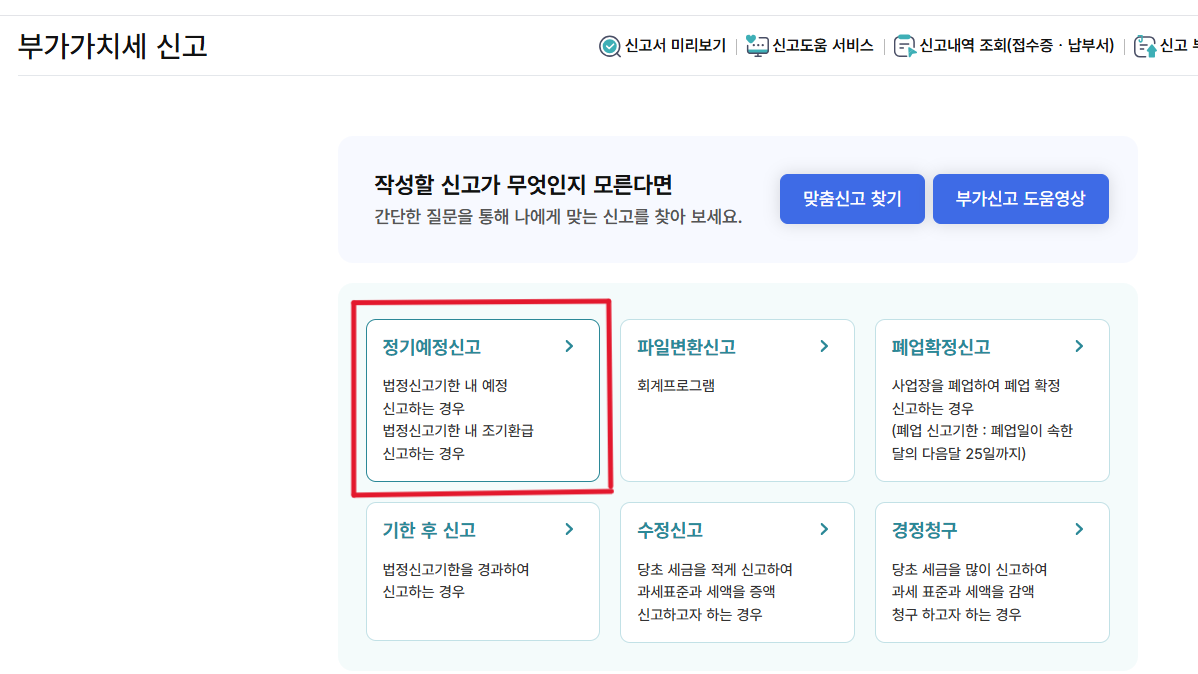Open the 기한 후 신고 card title
1198x674 pixels.
[429, 530]
